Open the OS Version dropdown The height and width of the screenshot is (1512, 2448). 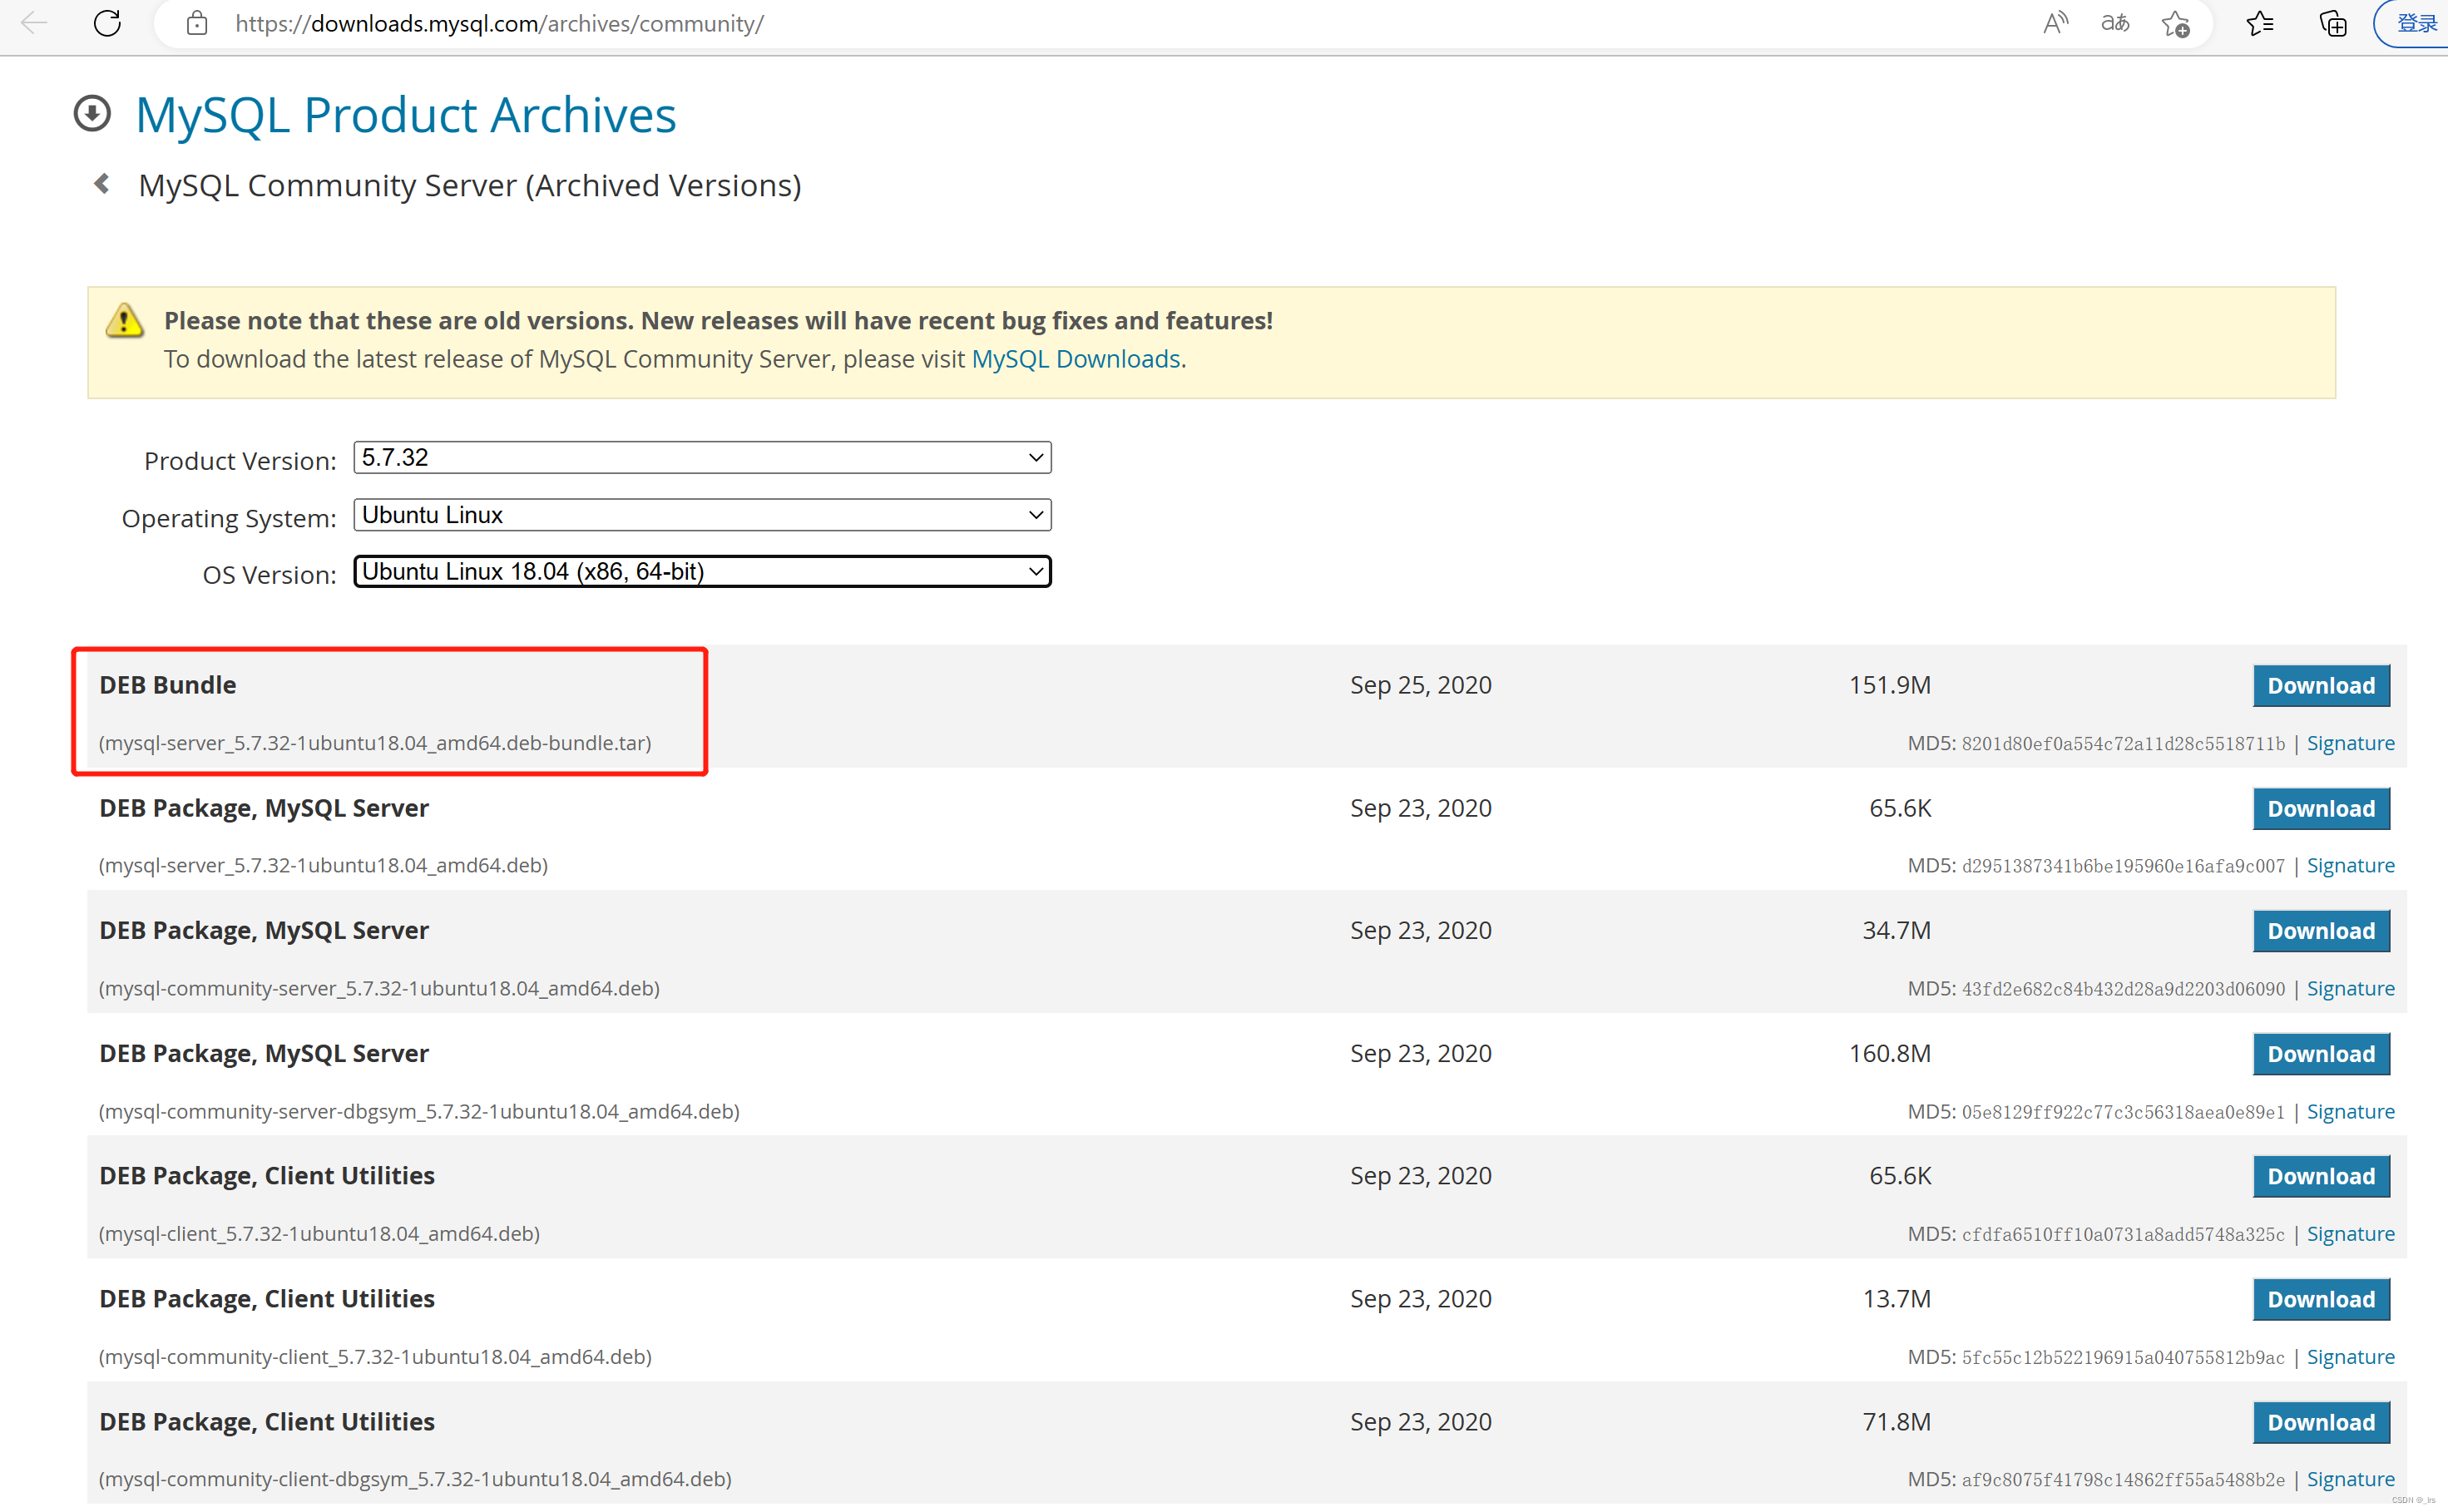click(702, 571)
